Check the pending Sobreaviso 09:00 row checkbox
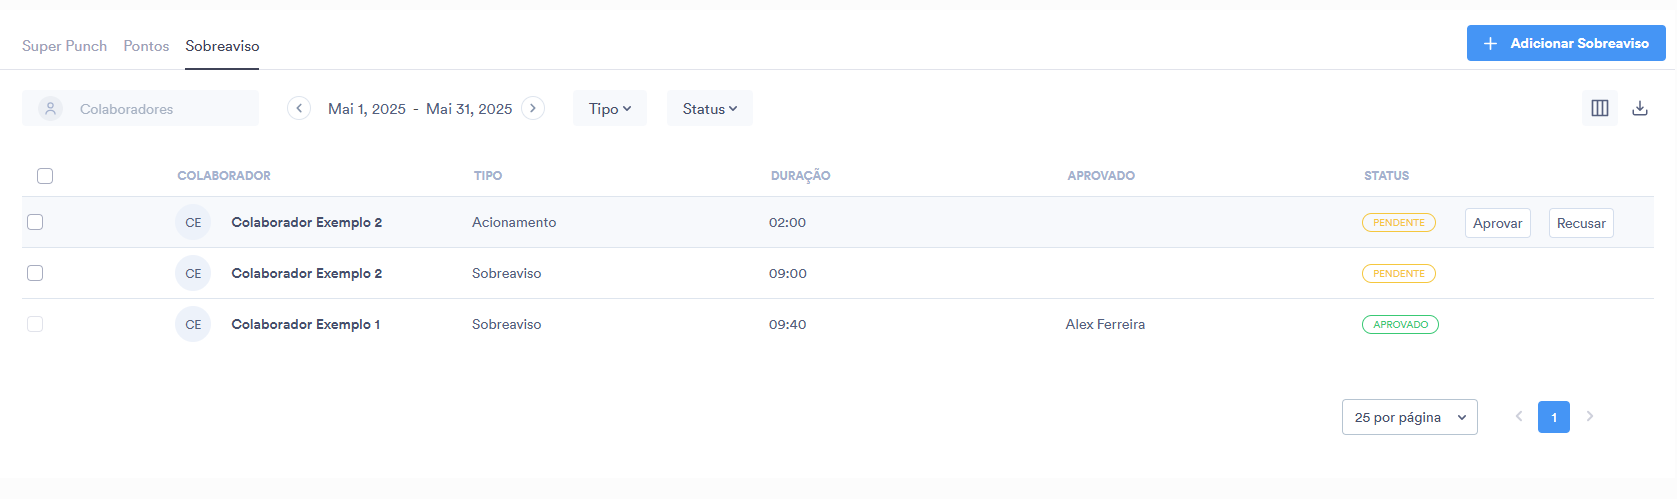 point(35,273)
